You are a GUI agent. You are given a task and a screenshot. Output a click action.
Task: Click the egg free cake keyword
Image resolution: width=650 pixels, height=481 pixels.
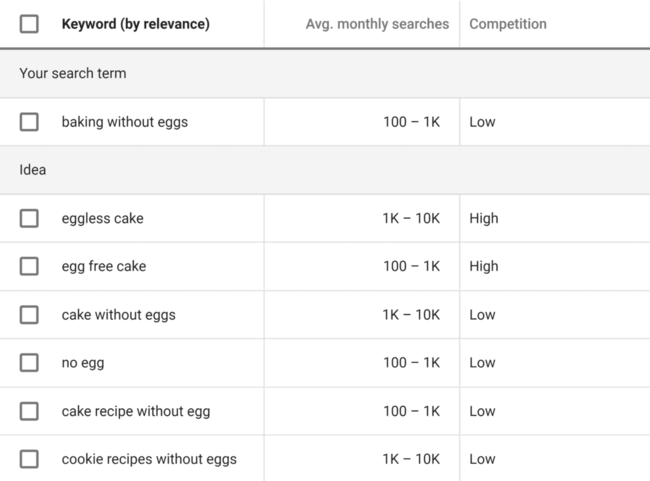click(104, 266)
